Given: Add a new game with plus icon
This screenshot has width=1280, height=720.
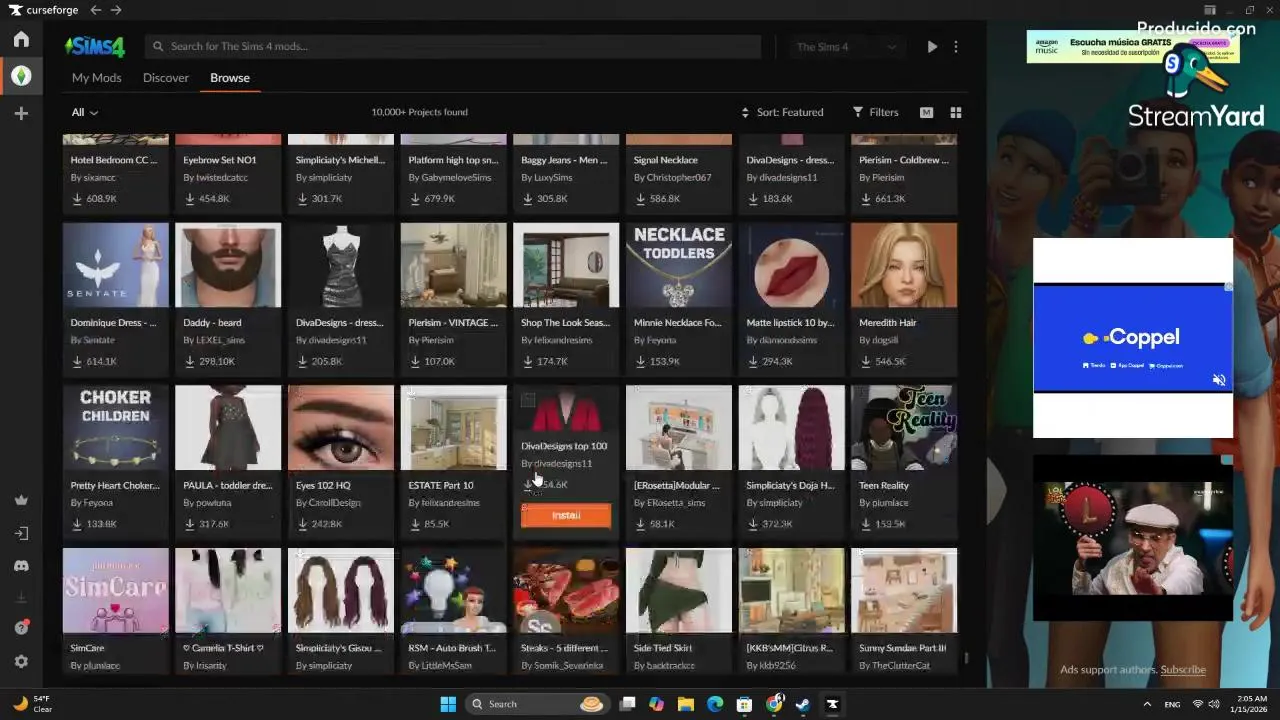Looking at the screenshot, I should (x=21, y=114).
